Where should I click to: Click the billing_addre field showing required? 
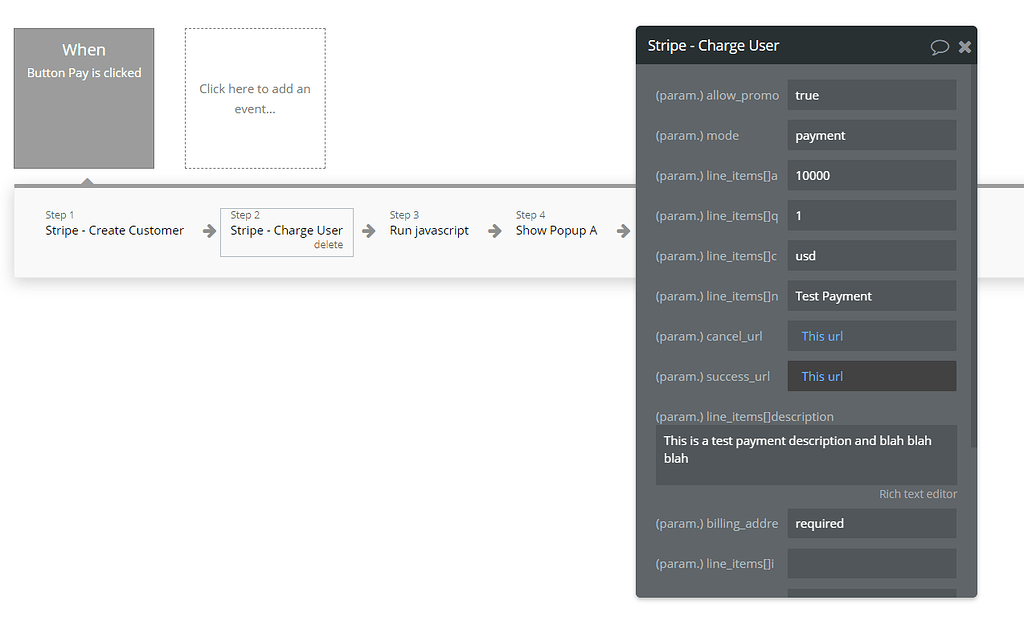pos(871,523)
